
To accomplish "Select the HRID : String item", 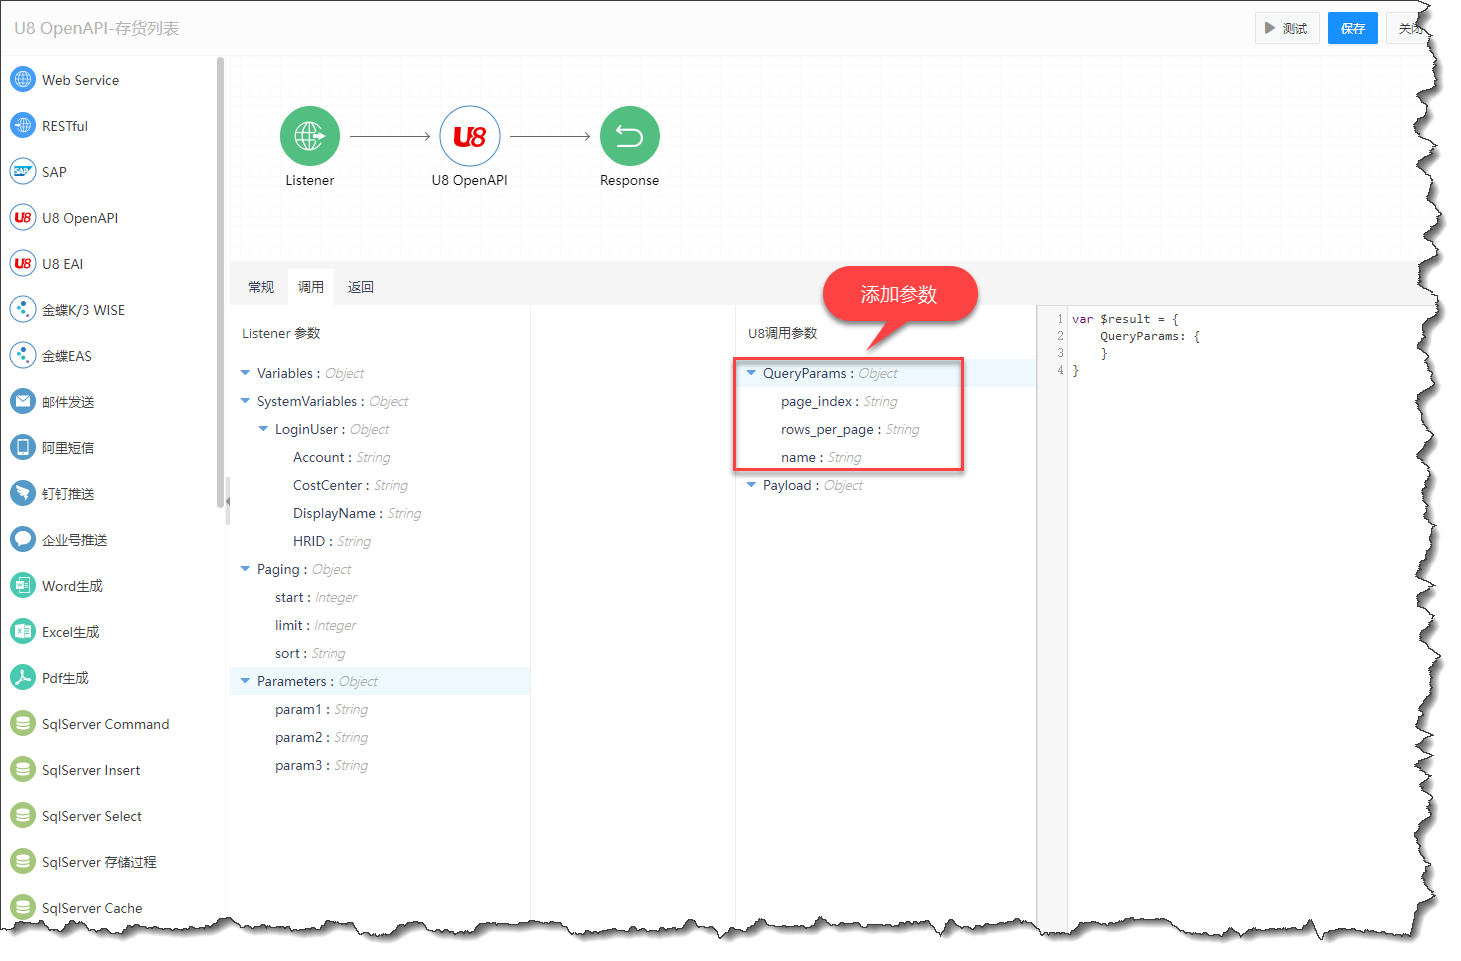I will pos(332,541).
